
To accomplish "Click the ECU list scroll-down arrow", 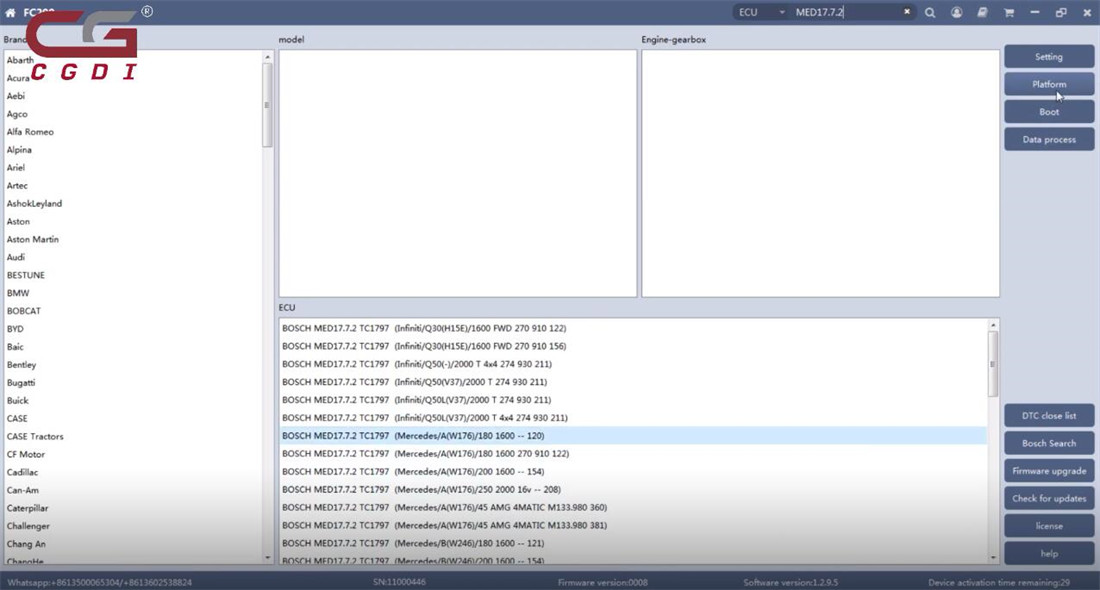I will [993, 558].
